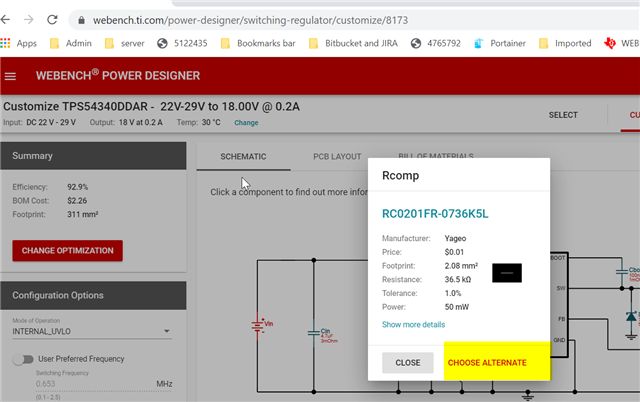Click the browser address bar URL
Viewport: 640px width, 402px height.
click(250, 20)
